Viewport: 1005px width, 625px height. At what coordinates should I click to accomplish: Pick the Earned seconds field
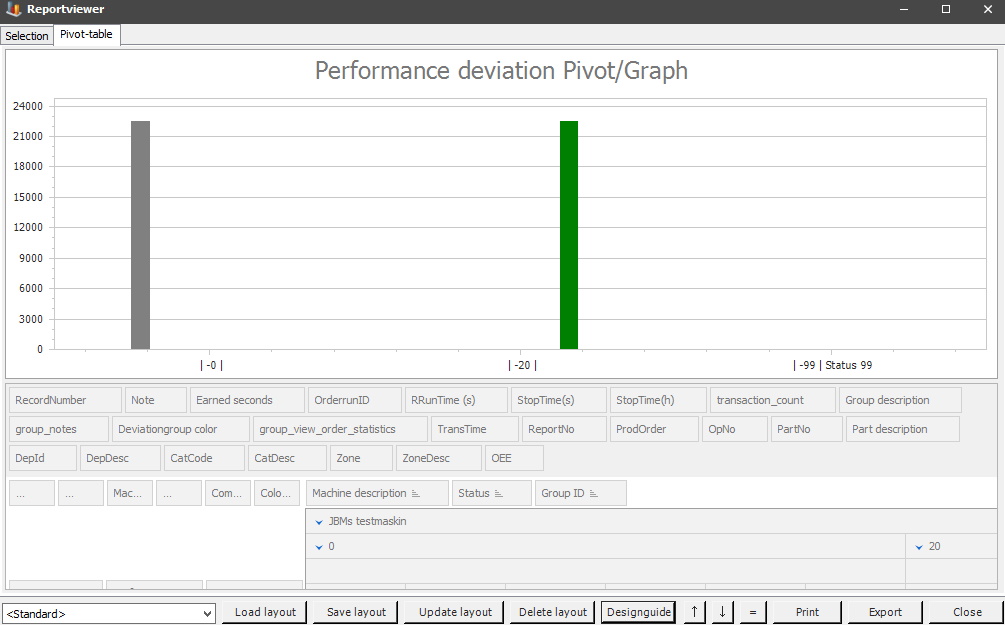point(246,399)
